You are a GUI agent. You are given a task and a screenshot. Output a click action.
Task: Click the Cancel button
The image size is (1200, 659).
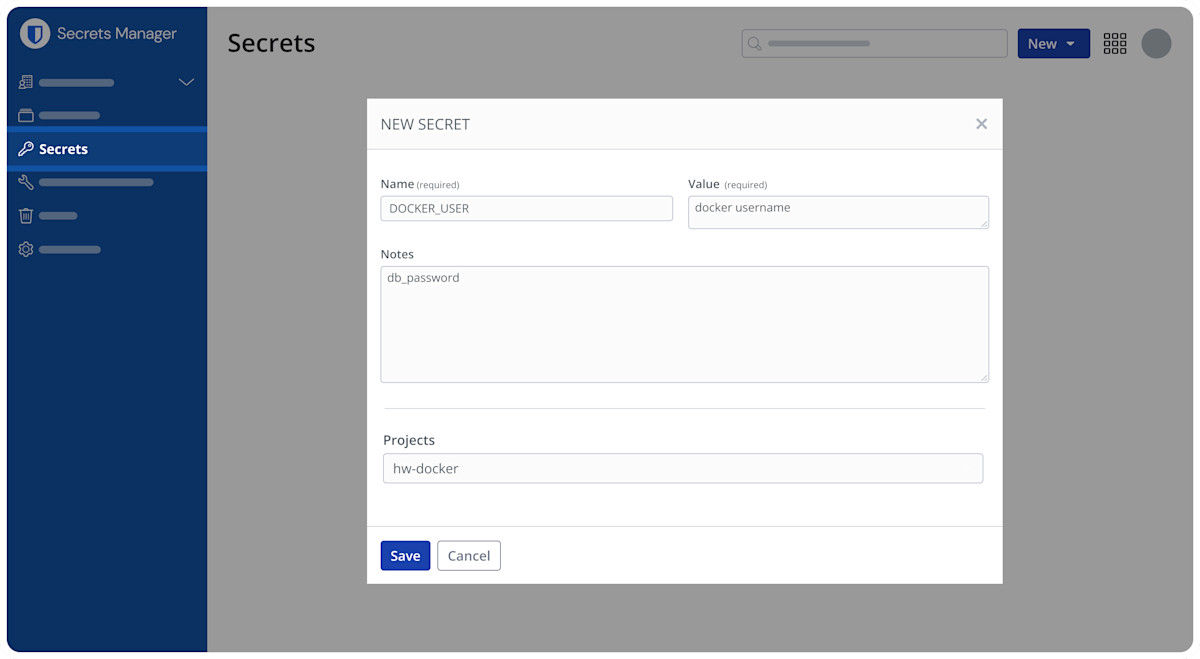tap(468, 556)
